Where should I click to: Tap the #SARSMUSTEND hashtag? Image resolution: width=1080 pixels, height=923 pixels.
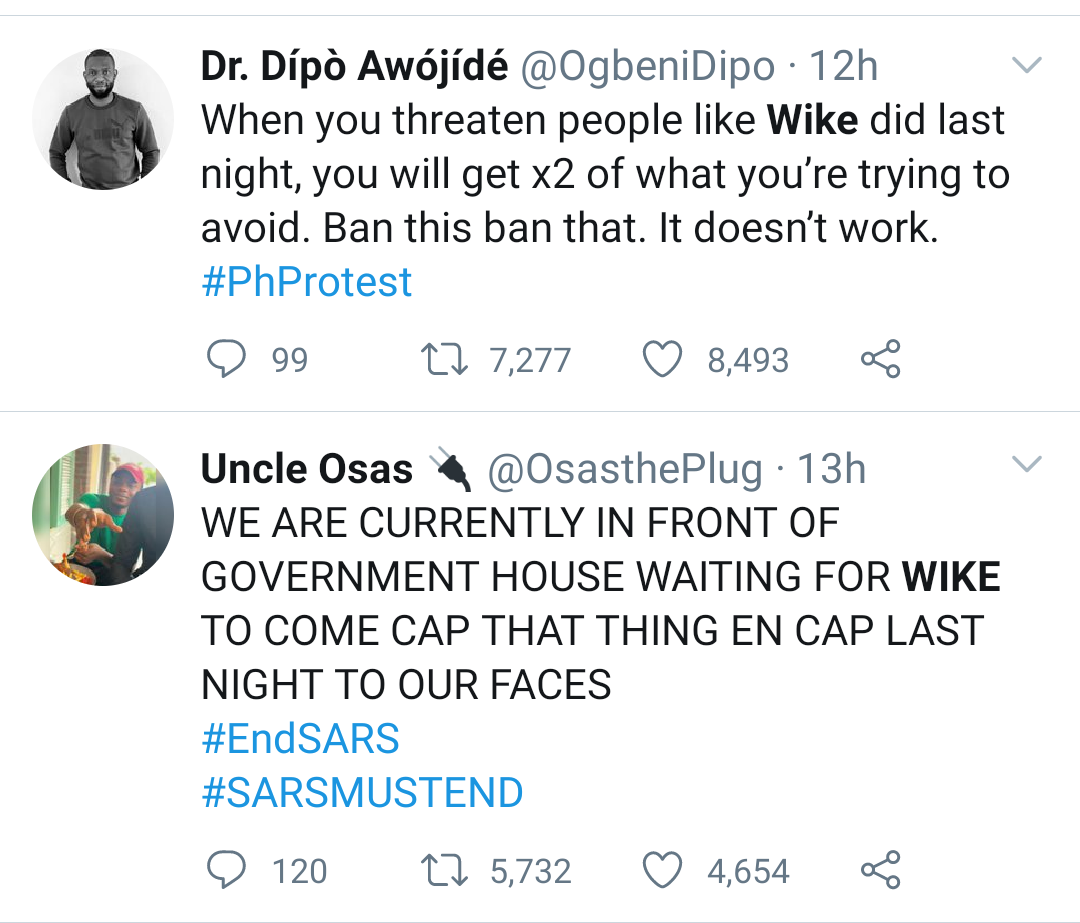(362, 793)
